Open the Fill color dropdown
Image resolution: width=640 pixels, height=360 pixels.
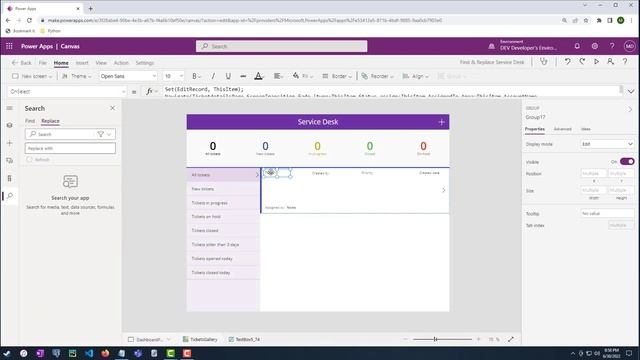[x=303, y=76]
